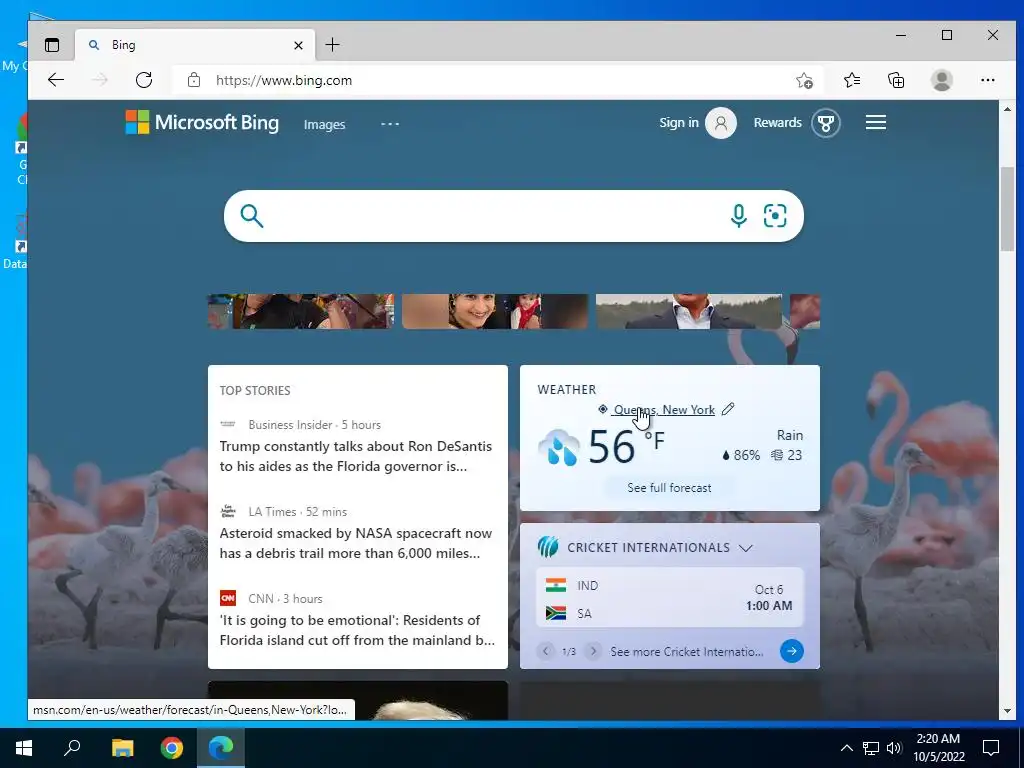
Task: Click the vertical scrollbar thumb
Action: point(1007,209)
